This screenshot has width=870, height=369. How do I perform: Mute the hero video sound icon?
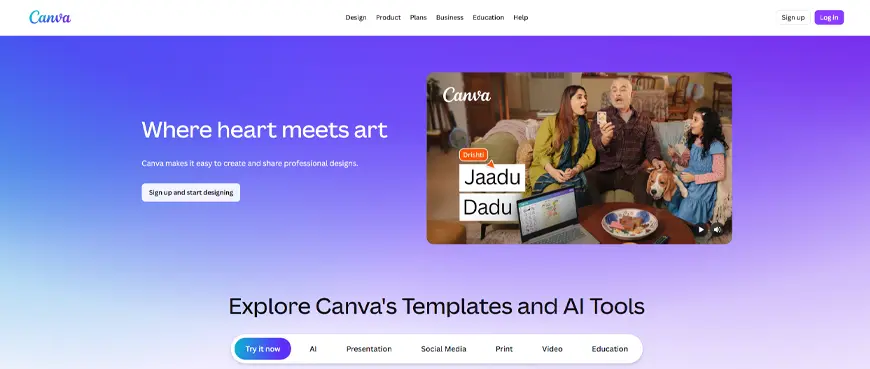pos(717,229)
